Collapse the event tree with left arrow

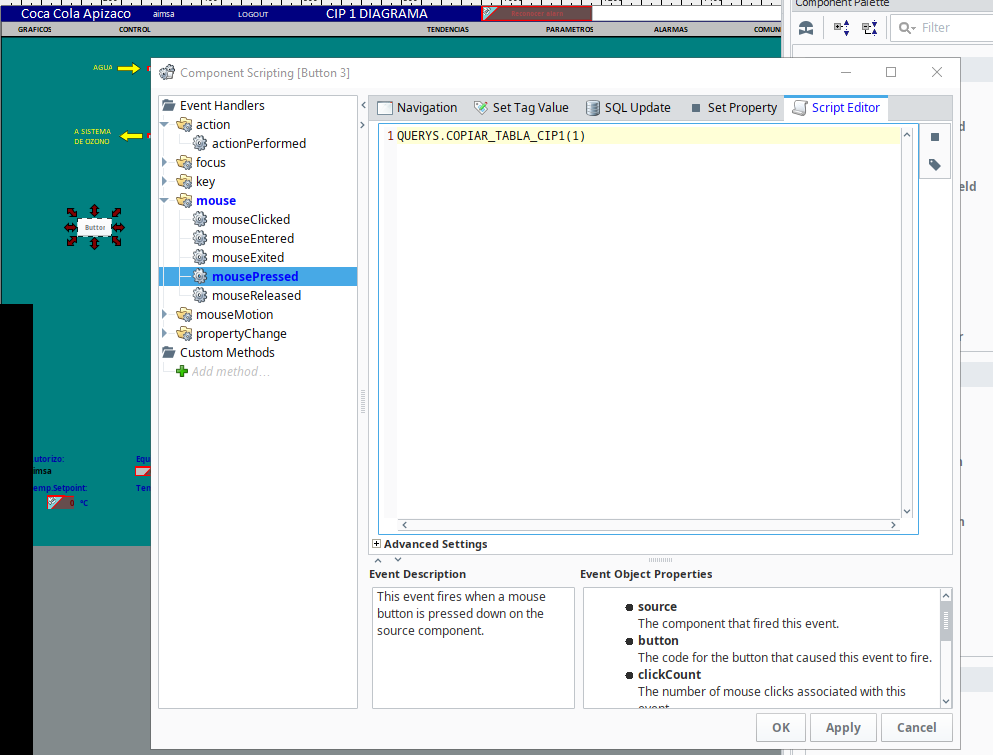(x=364, y=105)
